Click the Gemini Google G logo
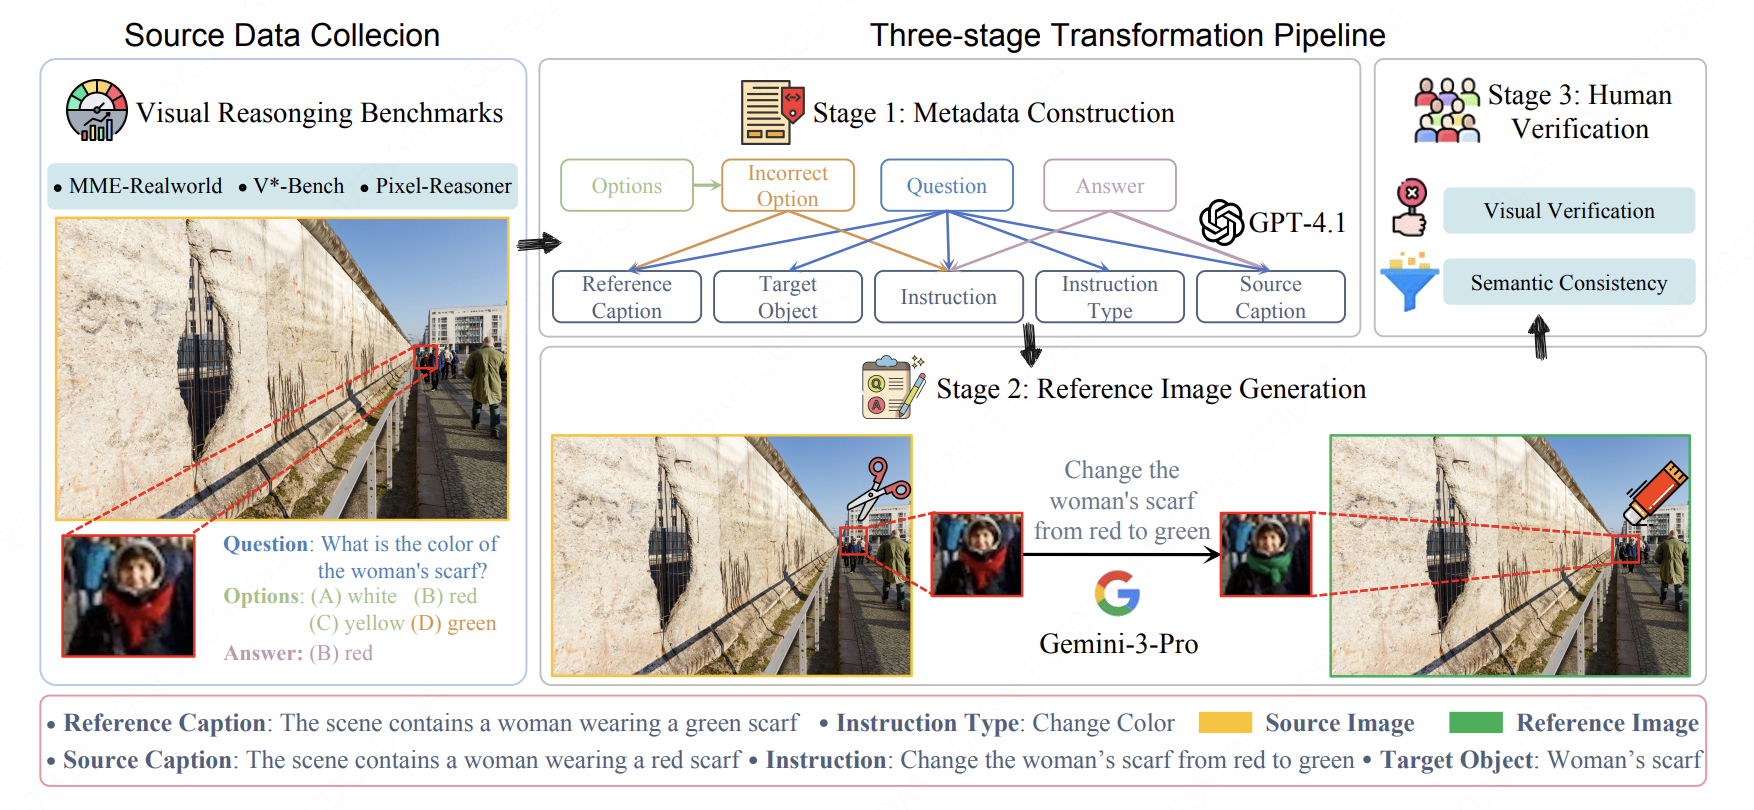 click(1117, 593)
